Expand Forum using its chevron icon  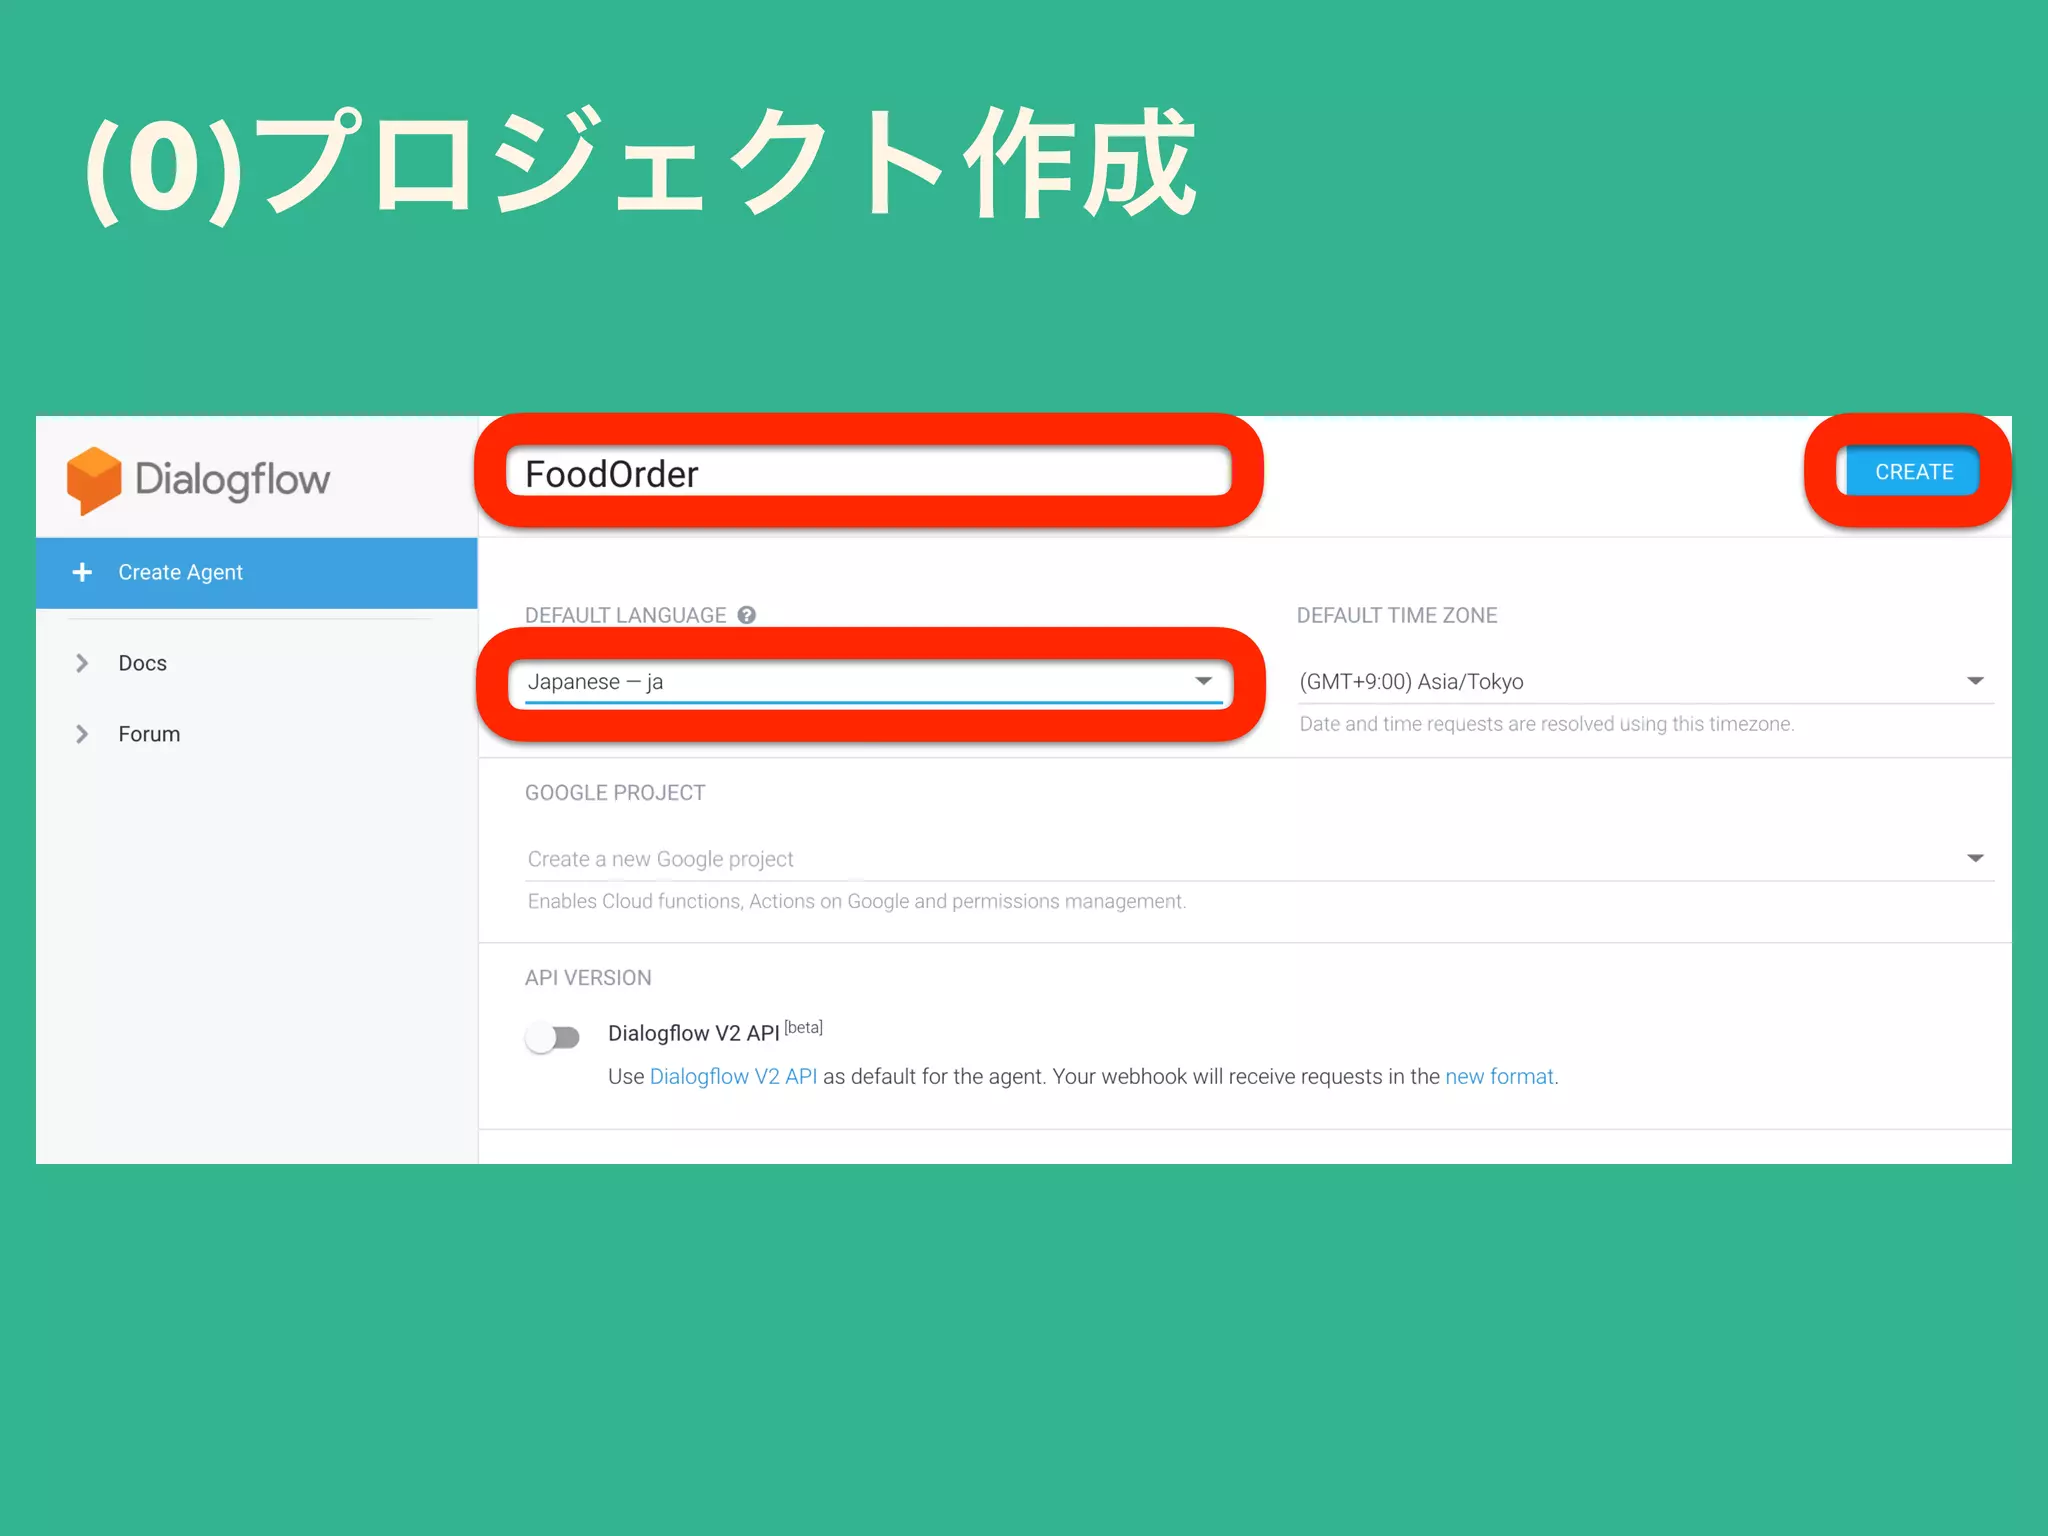coord(82,734)
